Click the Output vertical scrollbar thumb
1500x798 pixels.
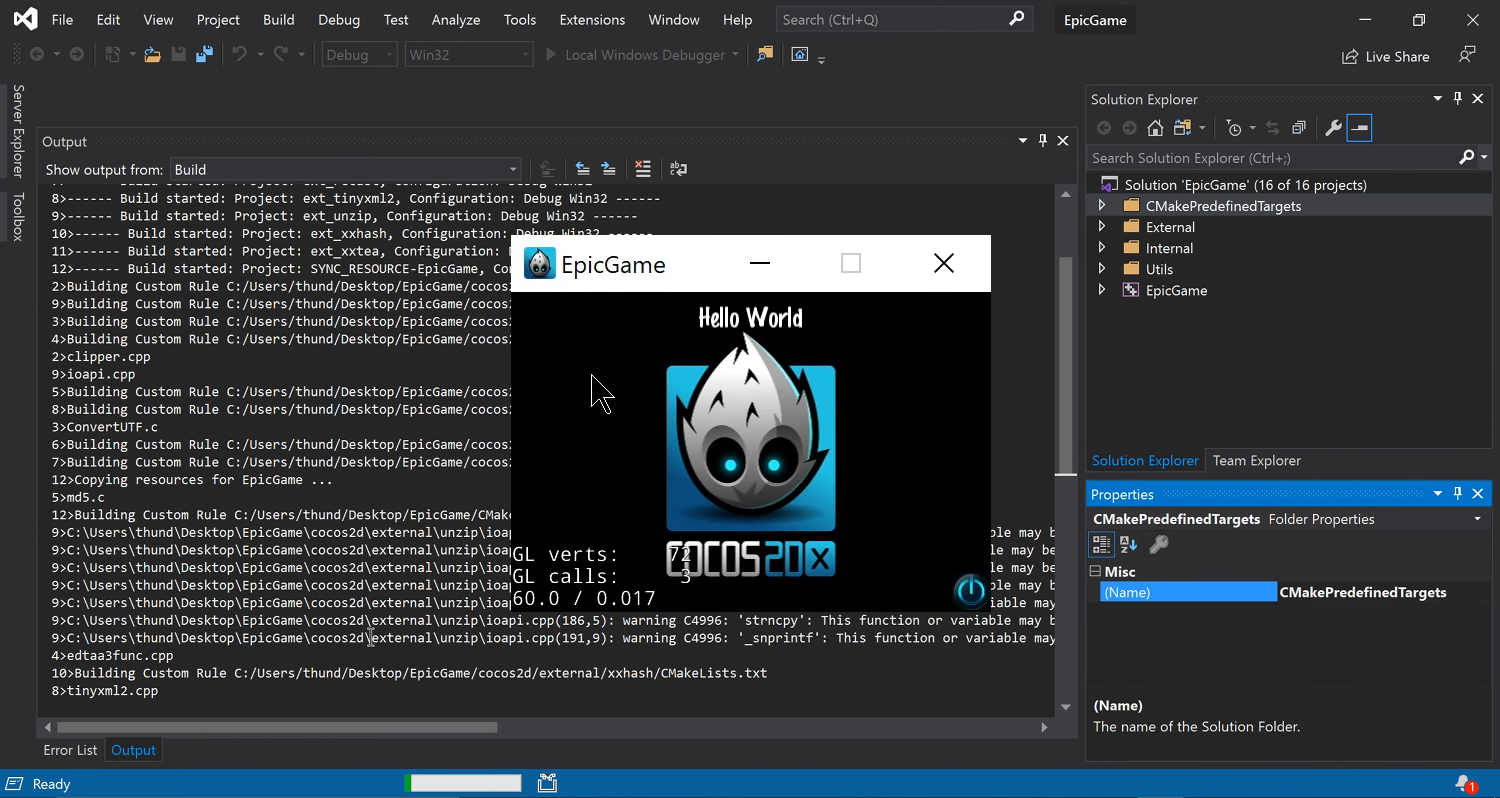click(1066, 366)
